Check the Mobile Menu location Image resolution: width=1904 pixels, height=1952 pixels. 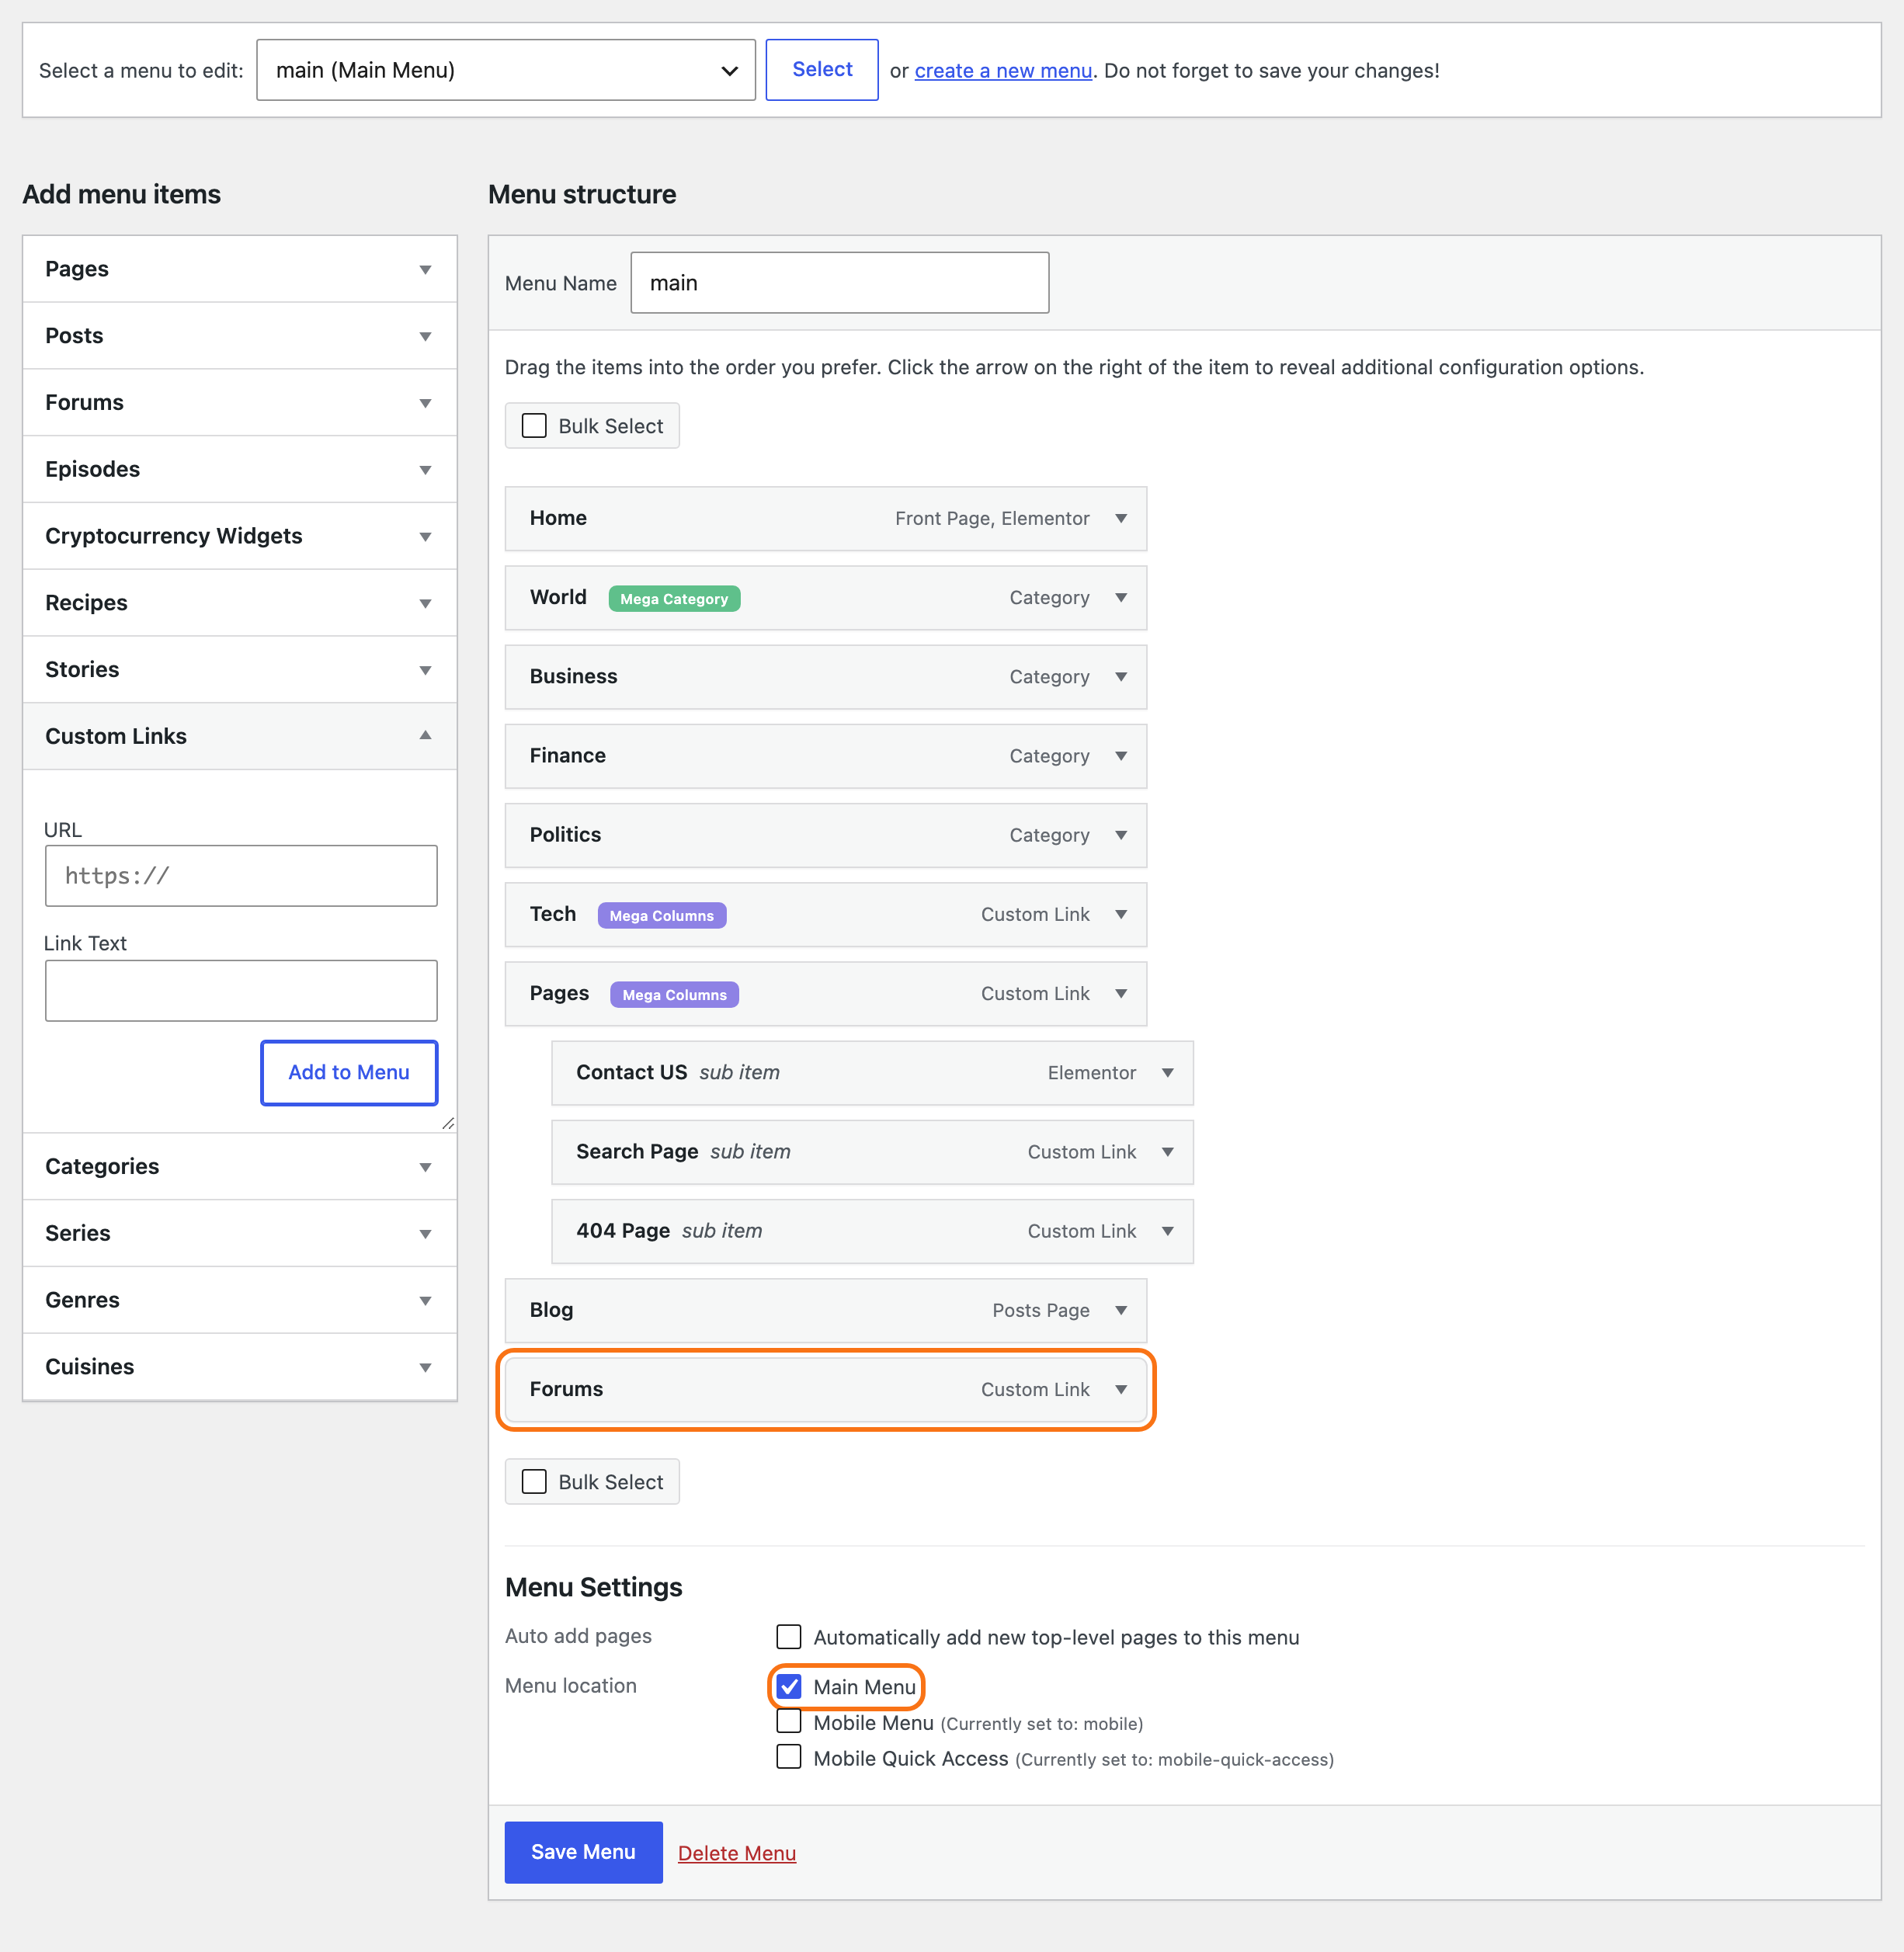point(789,1722)
